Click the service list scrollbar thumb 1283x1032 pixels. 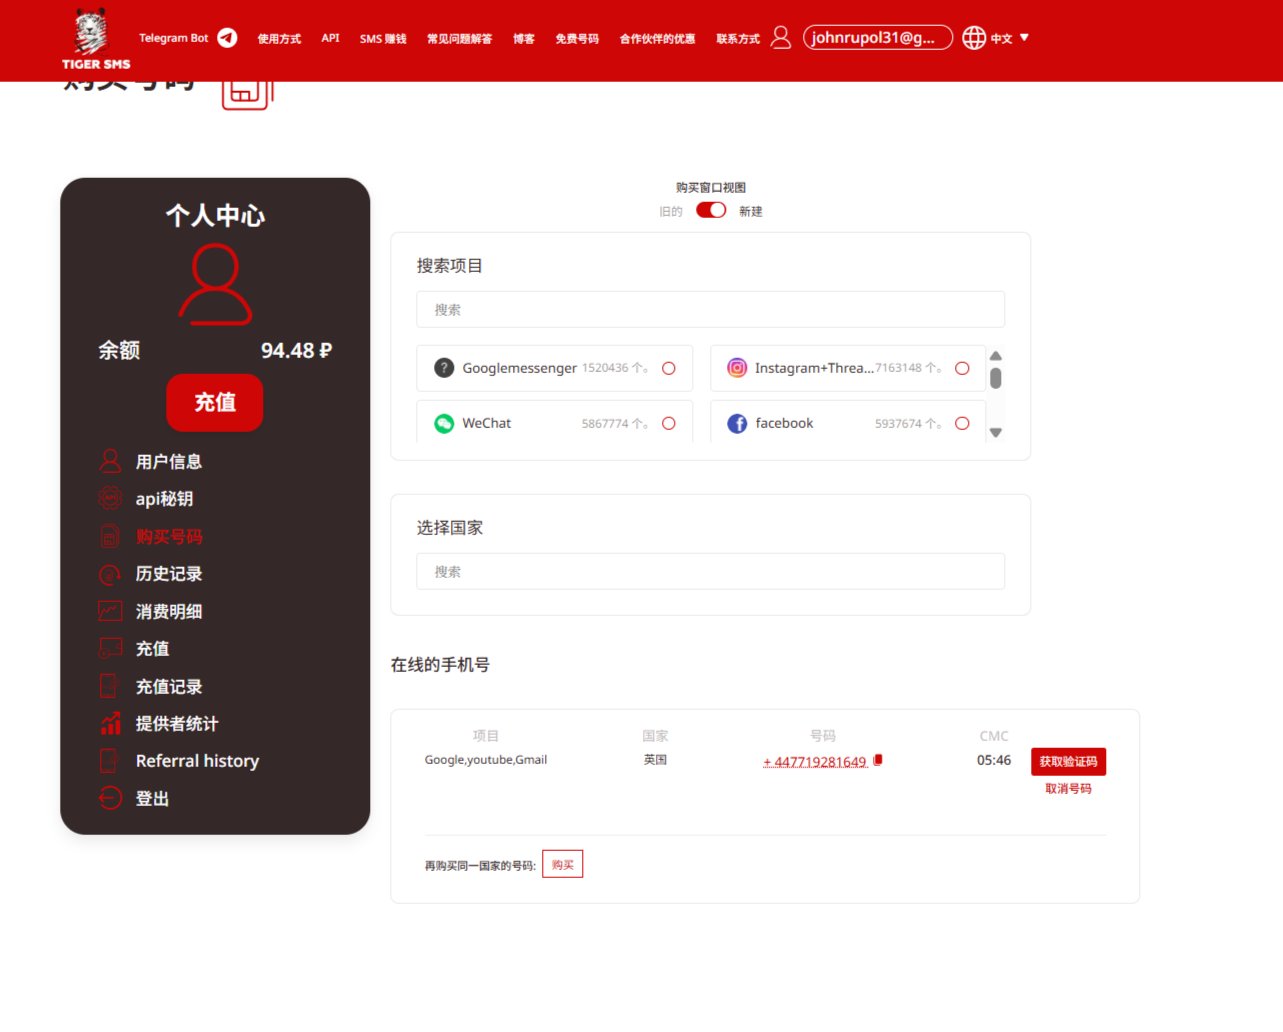click(996, 378)
